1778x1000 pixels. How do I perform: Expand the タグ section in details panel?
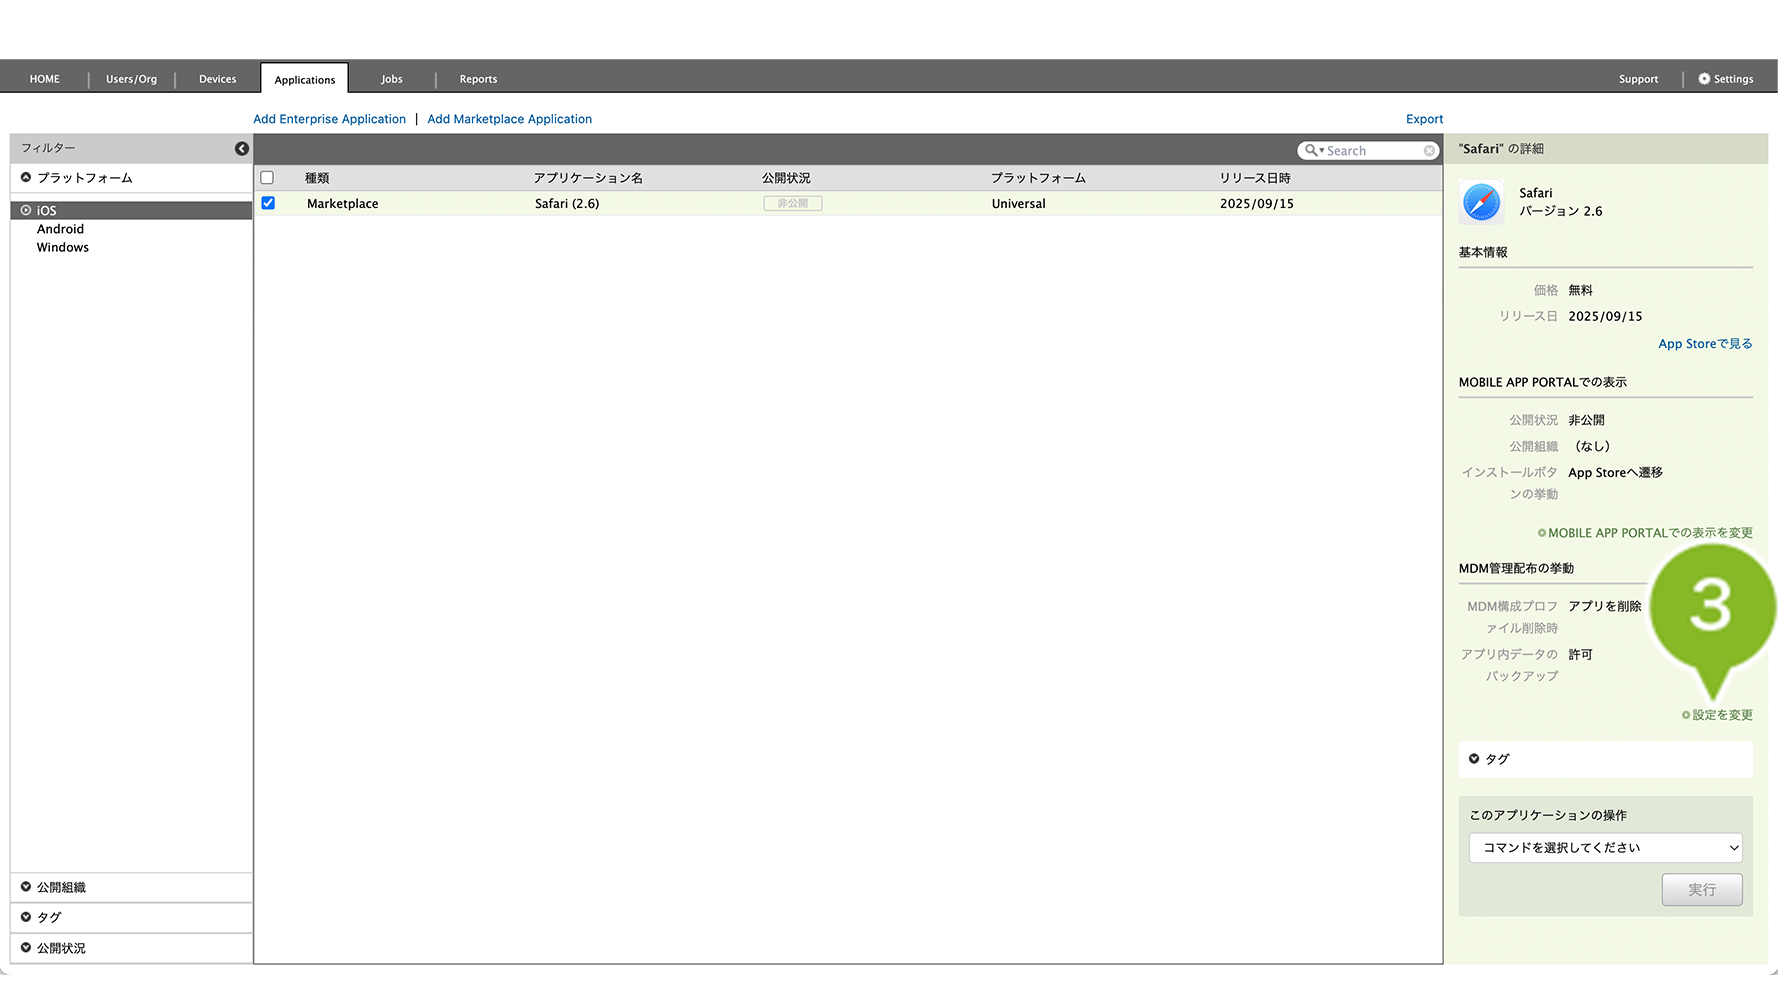click(x=1497, y=760)
